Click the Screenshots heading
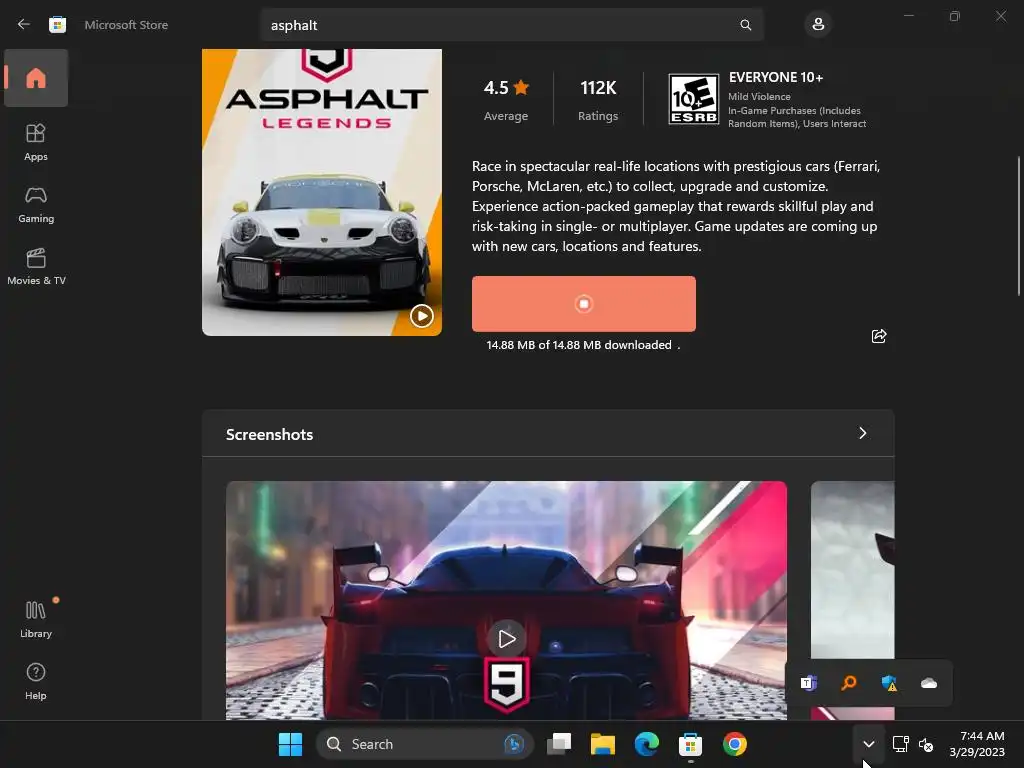1024x768 pixels. click(269, 434)
